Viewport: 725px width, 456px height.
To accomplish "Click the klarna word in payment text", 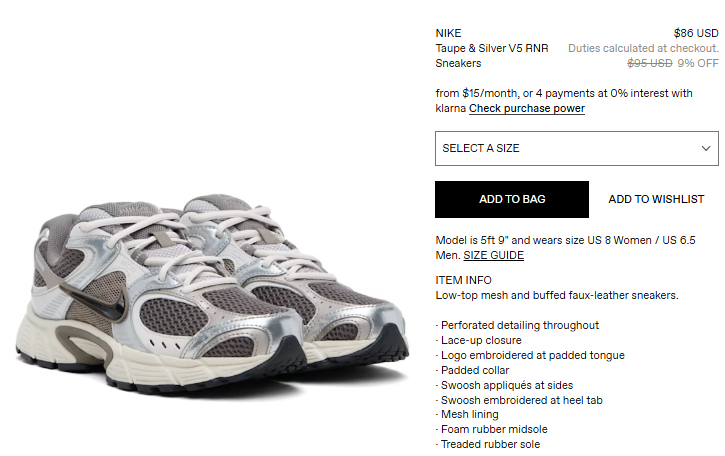I will point(450,108).
